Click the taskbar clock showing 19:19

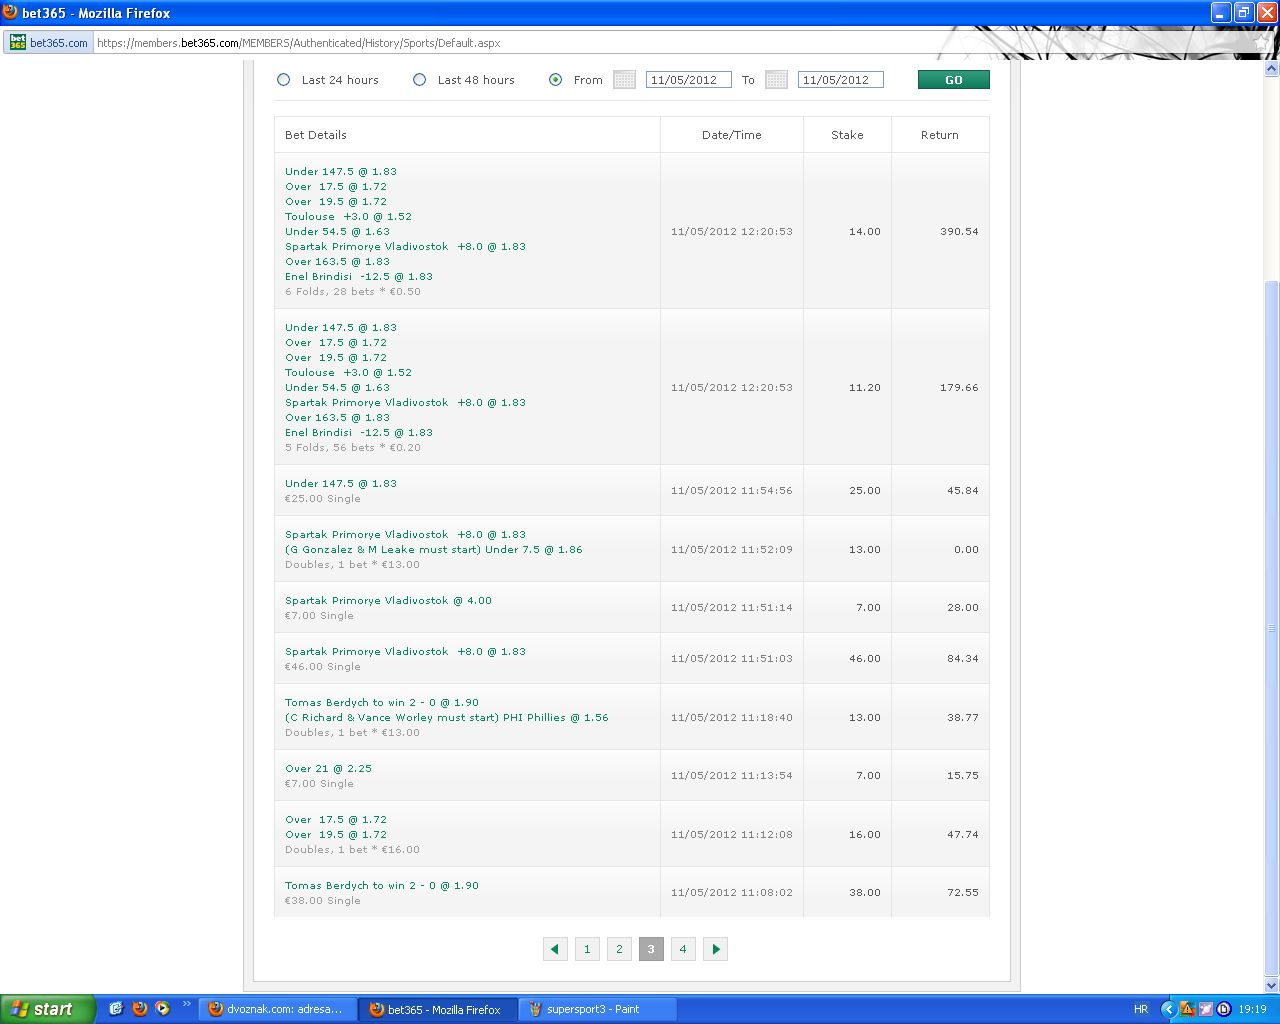(1252, 1009)
